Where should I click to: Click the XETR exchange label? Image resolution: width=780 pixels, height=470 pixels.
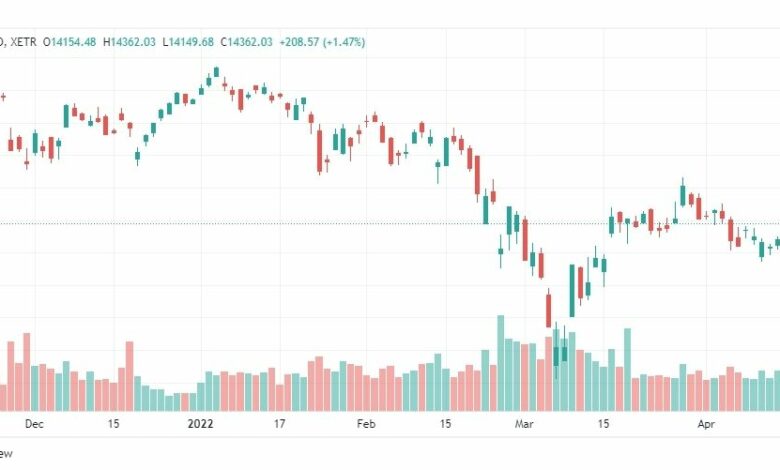point(23,42)
